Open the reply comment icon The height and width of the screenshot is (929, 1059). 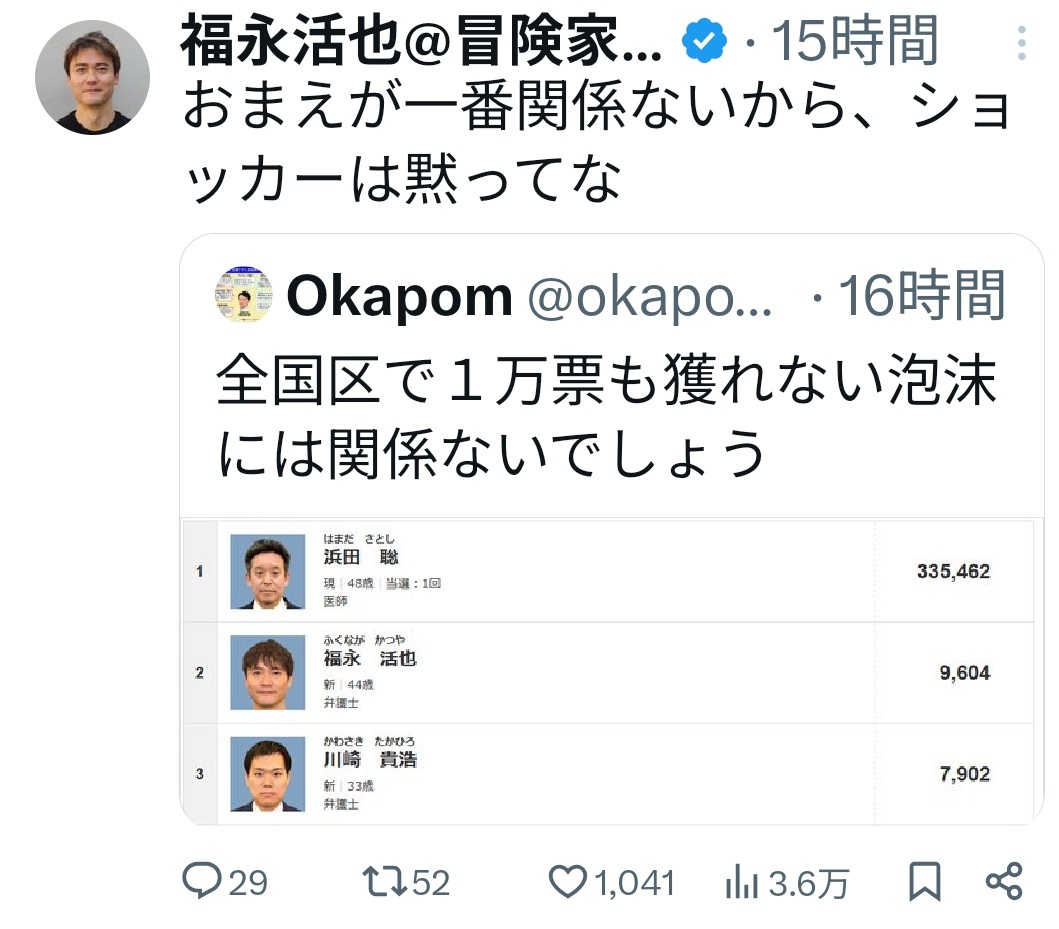[x=202, y=881]
